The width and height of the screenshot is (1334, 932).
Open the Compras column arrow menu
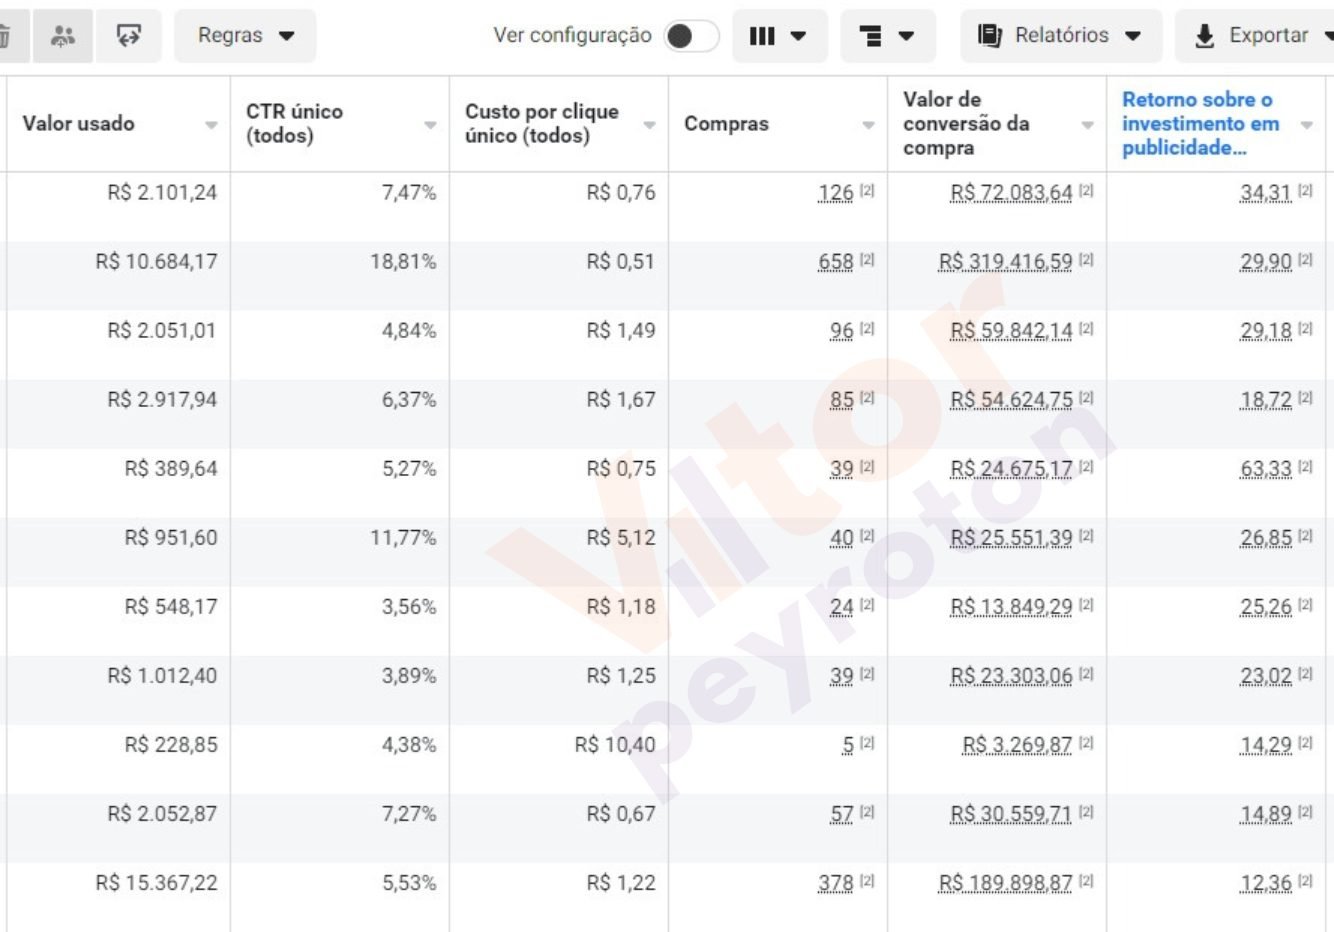(868, 125)
